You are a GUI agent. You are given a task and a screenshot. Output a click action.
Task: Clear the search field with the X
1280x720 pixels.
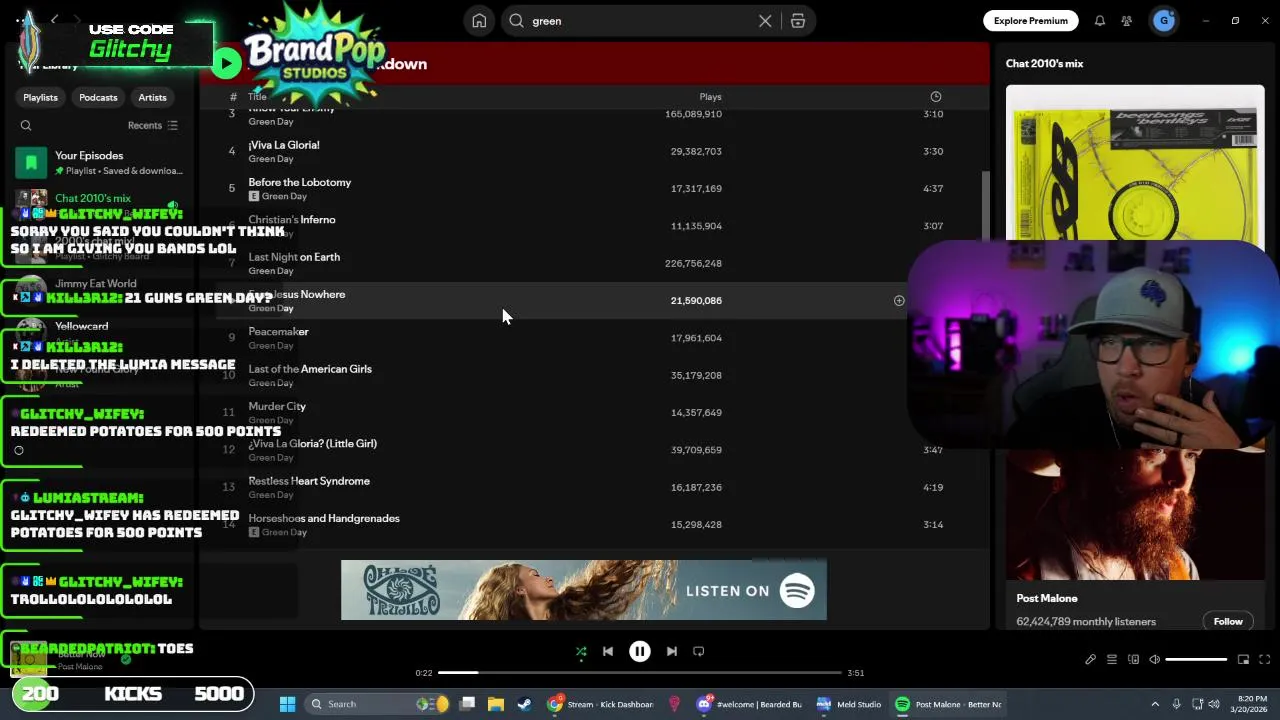click(765, 21)
